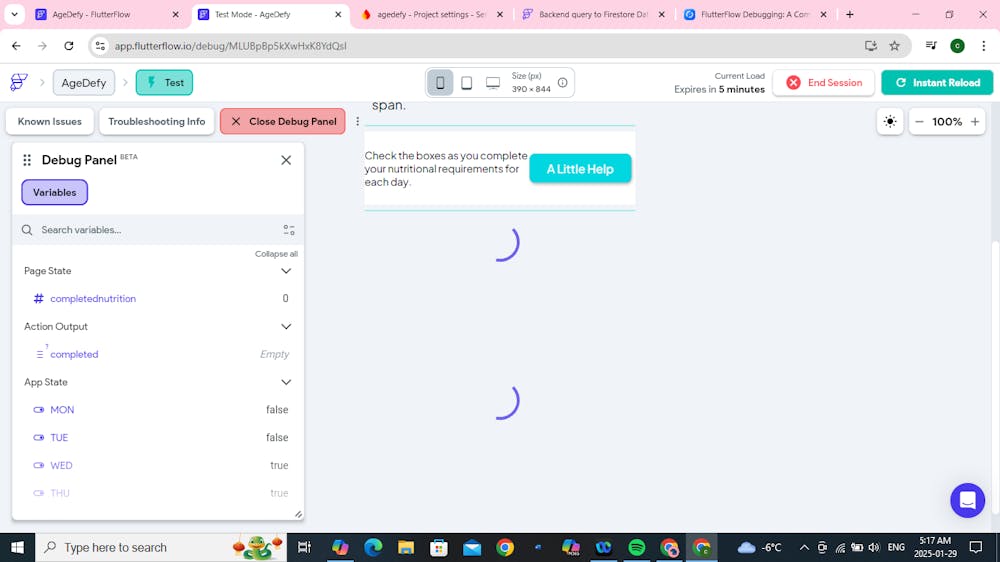Open the support chat bubble
The height and width of the screenshot is (562, 1000).
[x=967, y=500]
